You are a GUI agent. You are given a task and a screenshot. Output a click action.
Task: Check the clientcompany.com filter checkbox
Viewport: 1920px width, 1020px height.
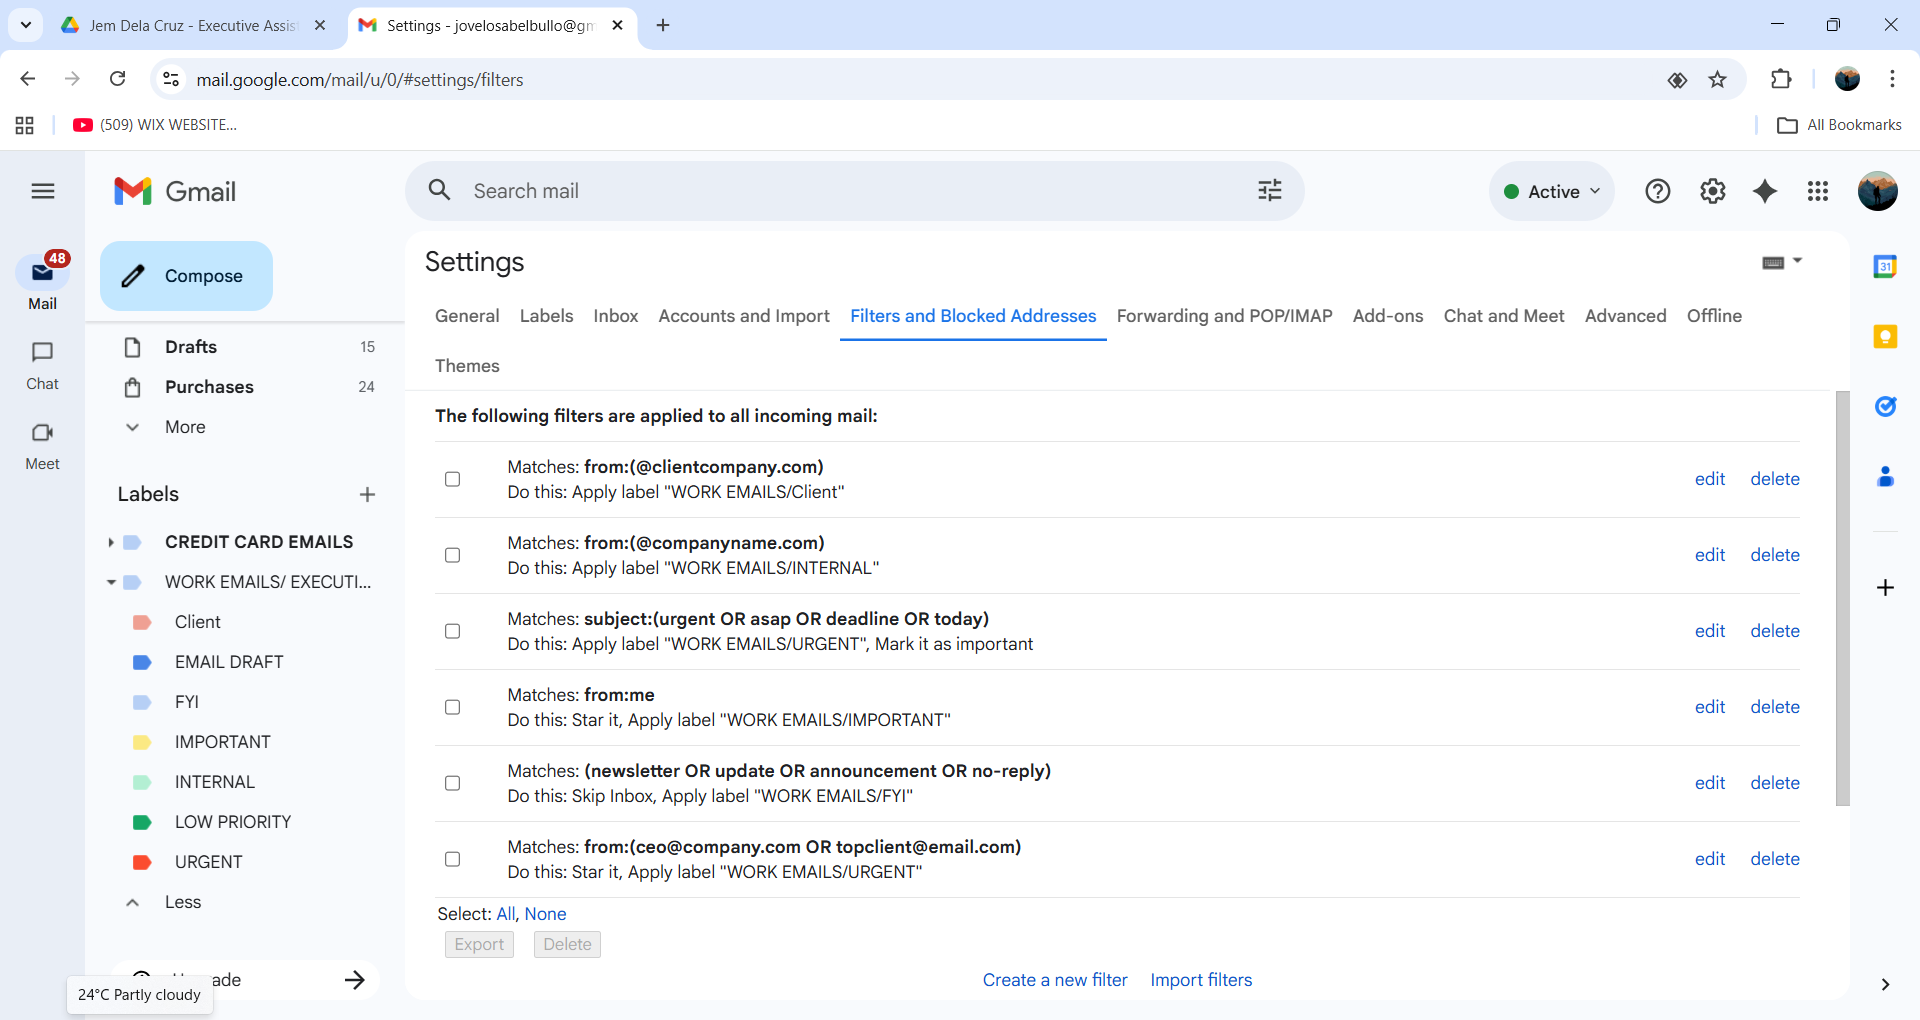[452, 479]
